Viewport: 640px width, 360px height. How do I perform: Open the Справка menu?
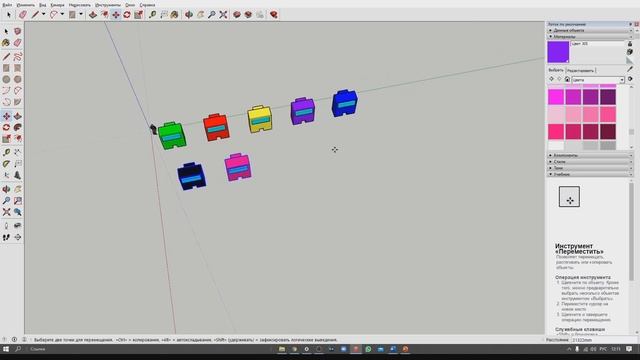coord(147,5)
